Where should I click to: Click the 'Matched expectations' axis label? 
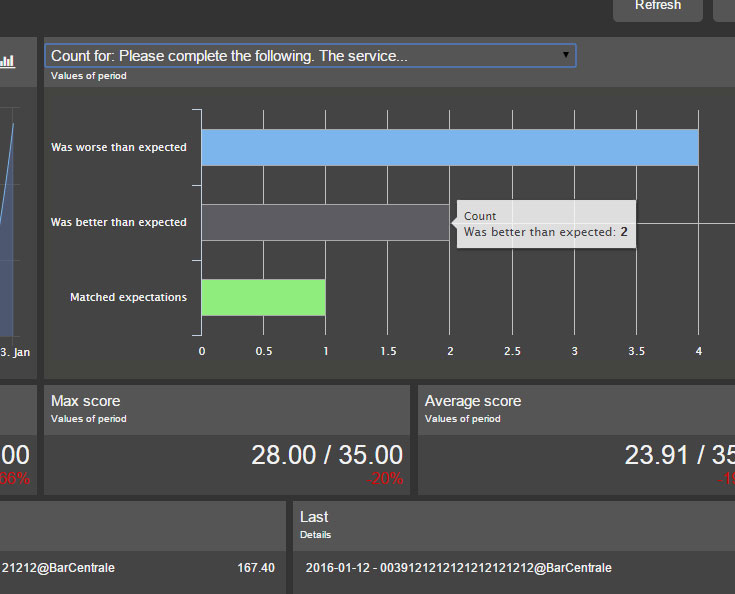[128, 297]
